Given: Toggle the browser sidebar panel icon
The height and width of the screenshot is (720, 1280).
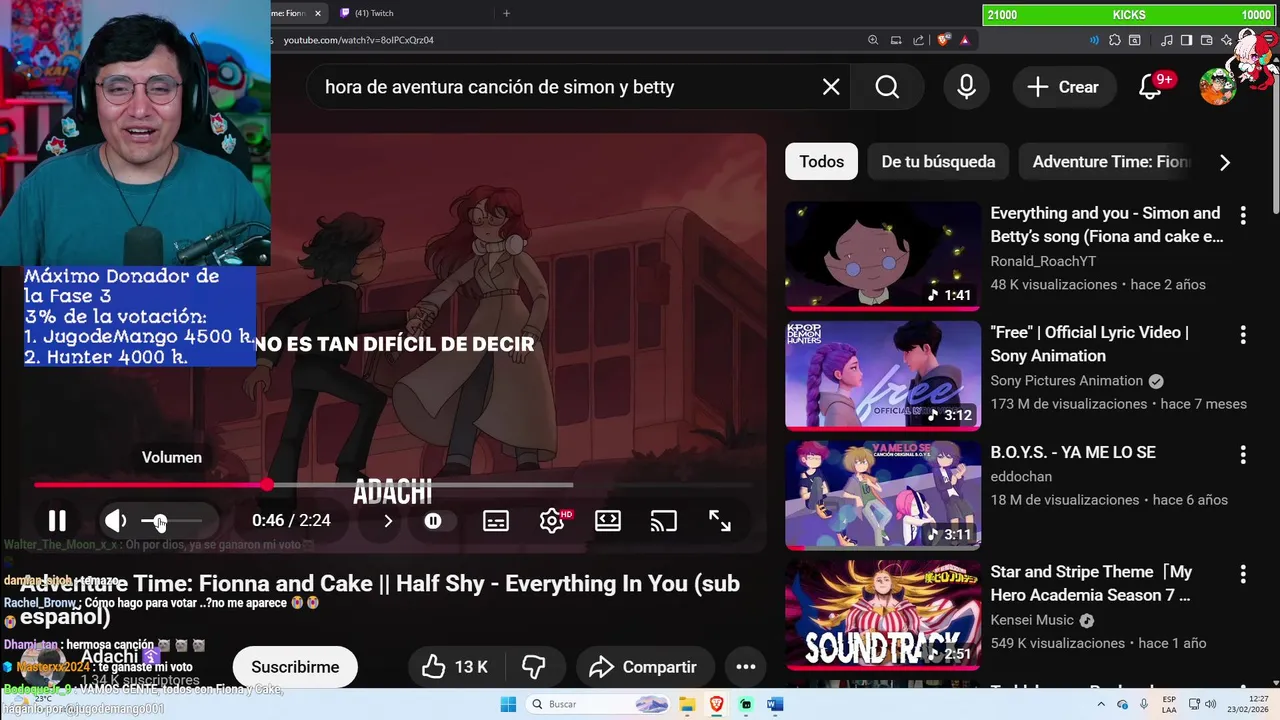Looking at the screenshot, I should pyautogui.click(x=1186, y=40).
